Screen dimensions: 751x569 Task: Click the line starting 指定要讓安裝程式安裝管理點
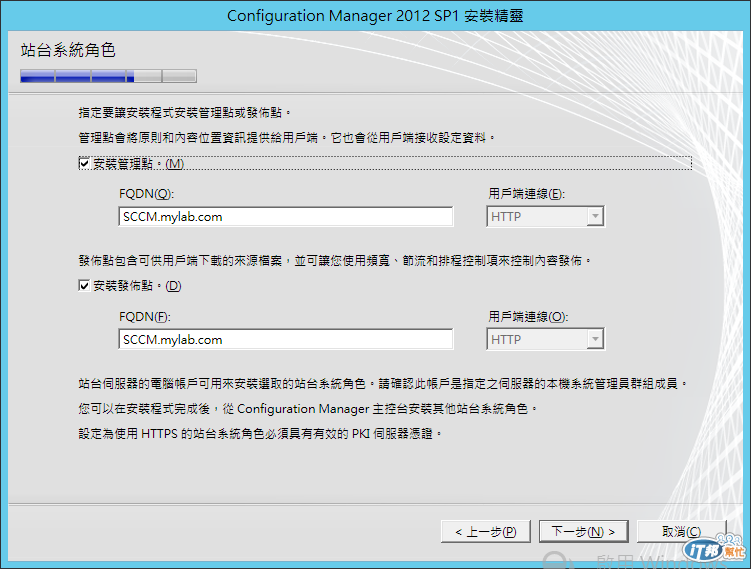(x=184, y=113)
